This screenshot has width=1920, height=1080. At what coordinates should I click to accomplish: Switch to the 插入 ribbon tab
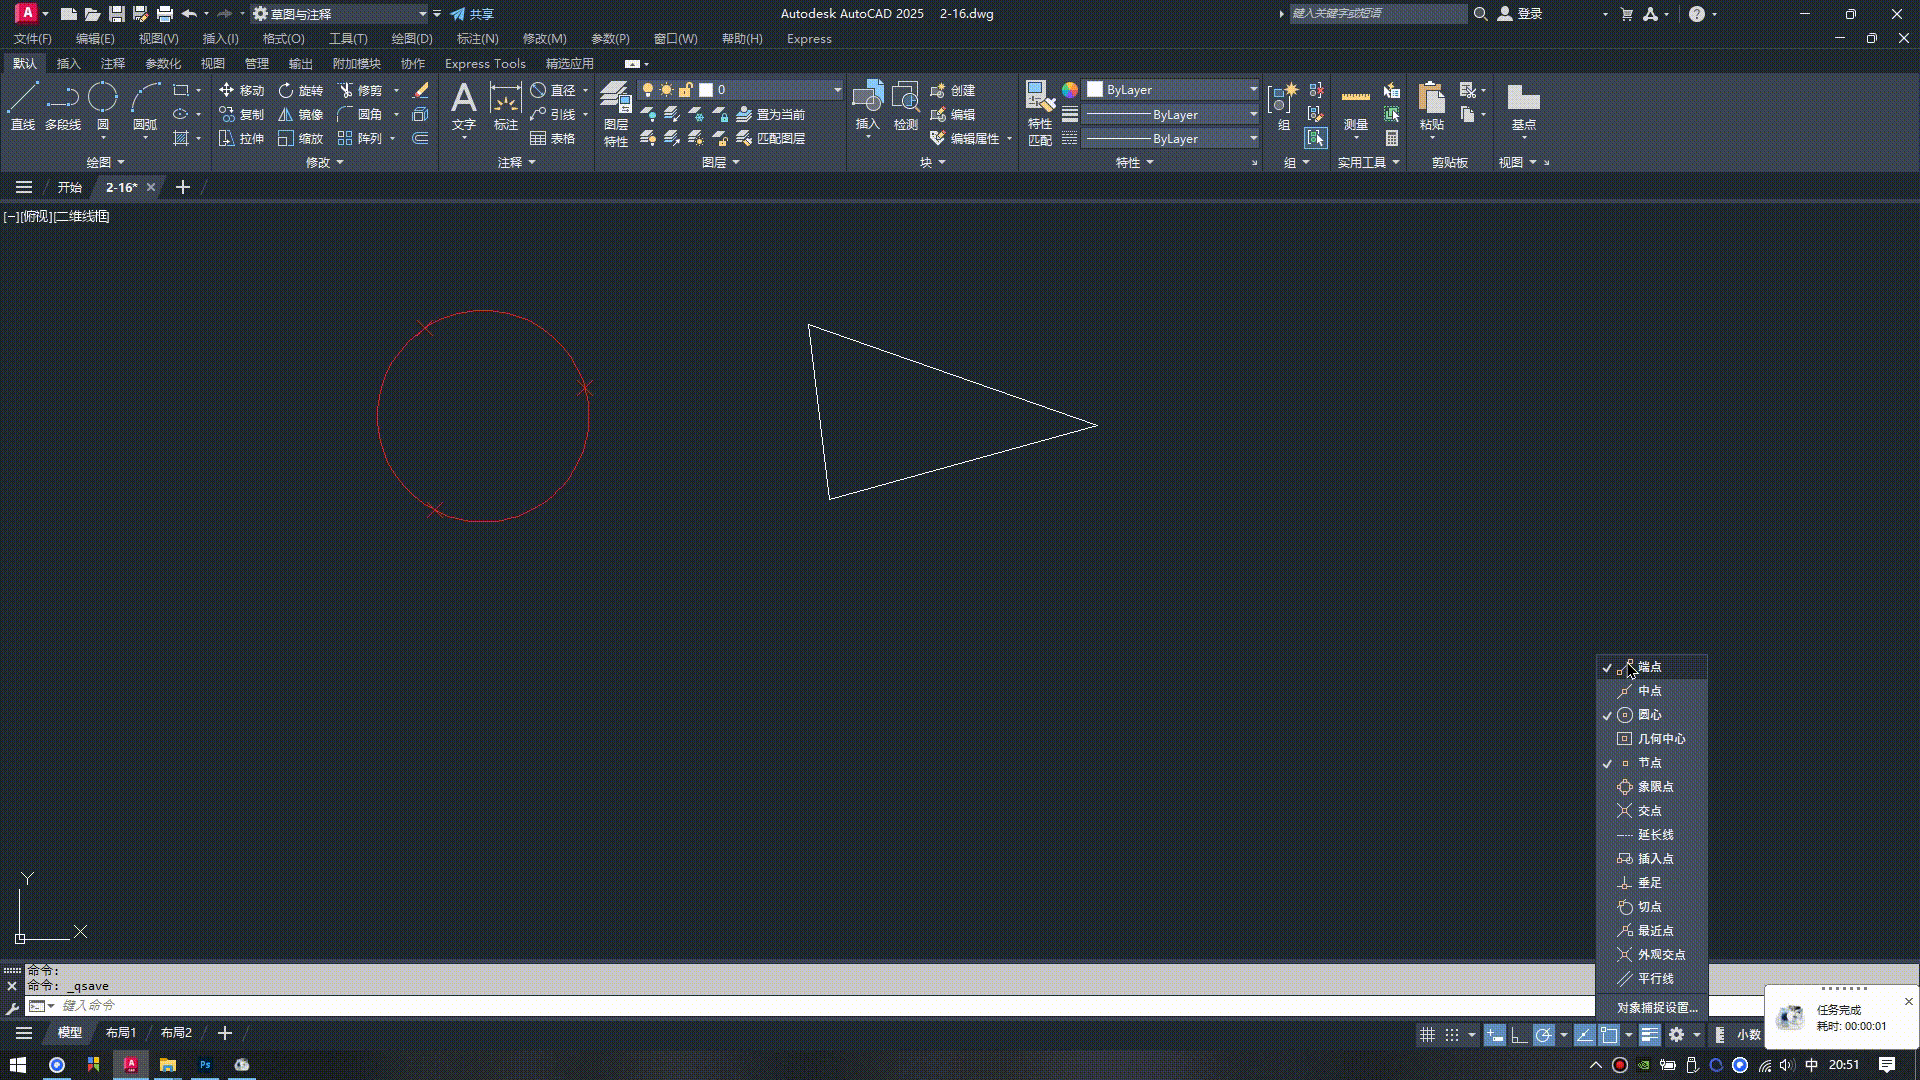pos(68,63)
